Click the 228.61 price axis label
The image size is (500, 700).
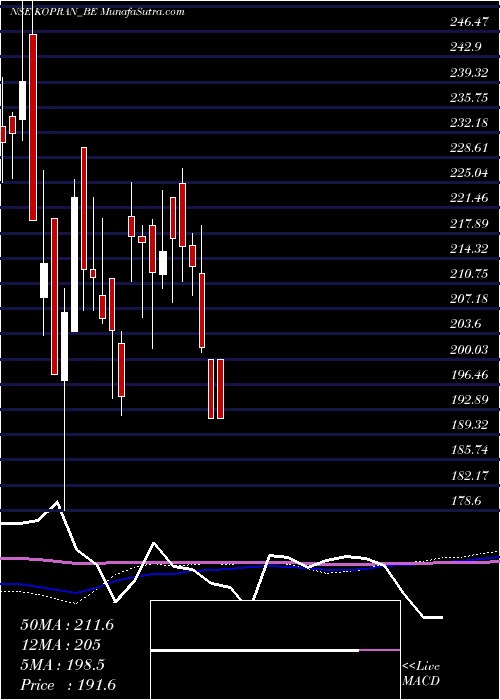coord(469,148)
